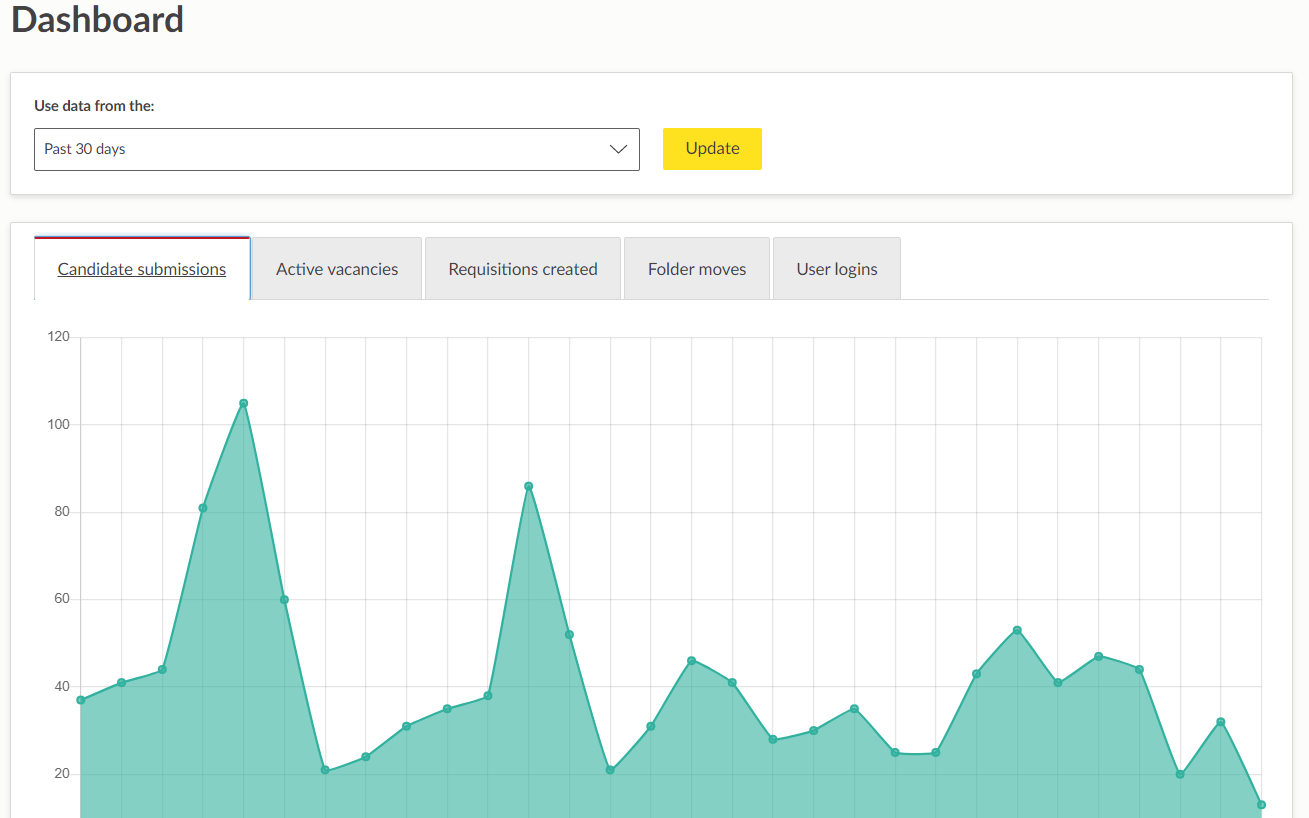Select the second-highest peak data point near 86
Image resolution: width=1309 pixels, height=818 pixels.
529,486
